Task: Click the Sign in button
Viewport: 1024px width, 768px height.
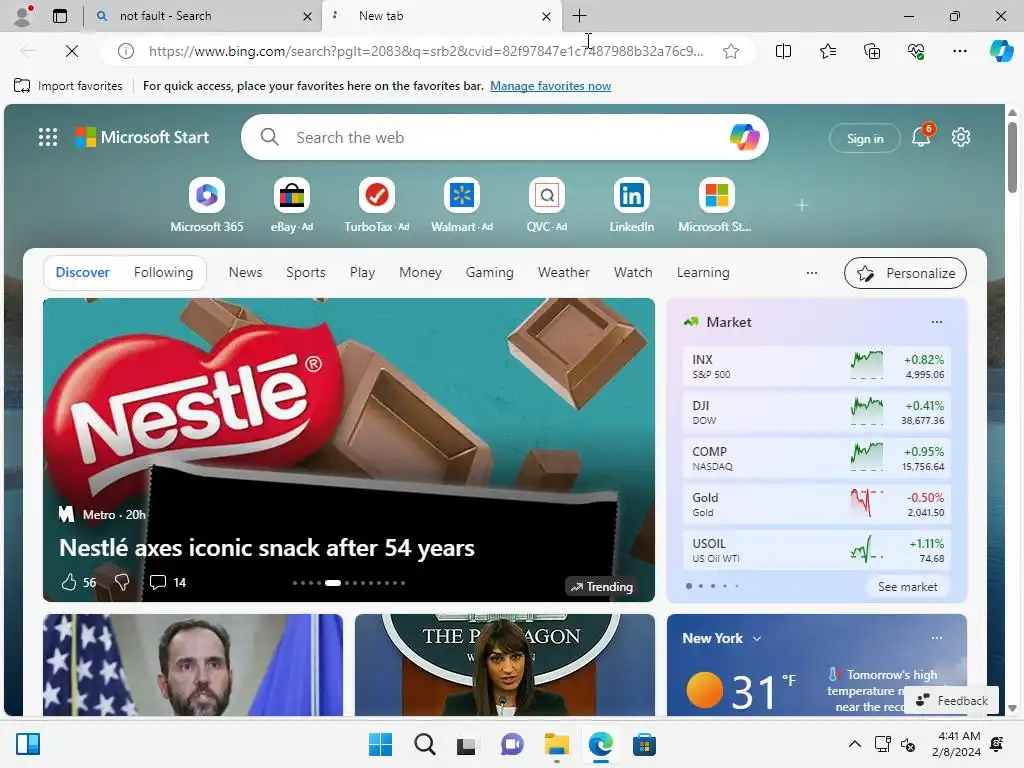Action: (865, 138)
